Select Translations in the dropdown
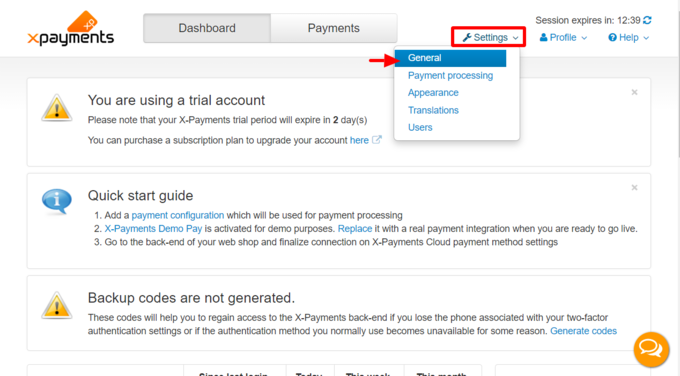680x376 pixels. [x=433, y=110]
